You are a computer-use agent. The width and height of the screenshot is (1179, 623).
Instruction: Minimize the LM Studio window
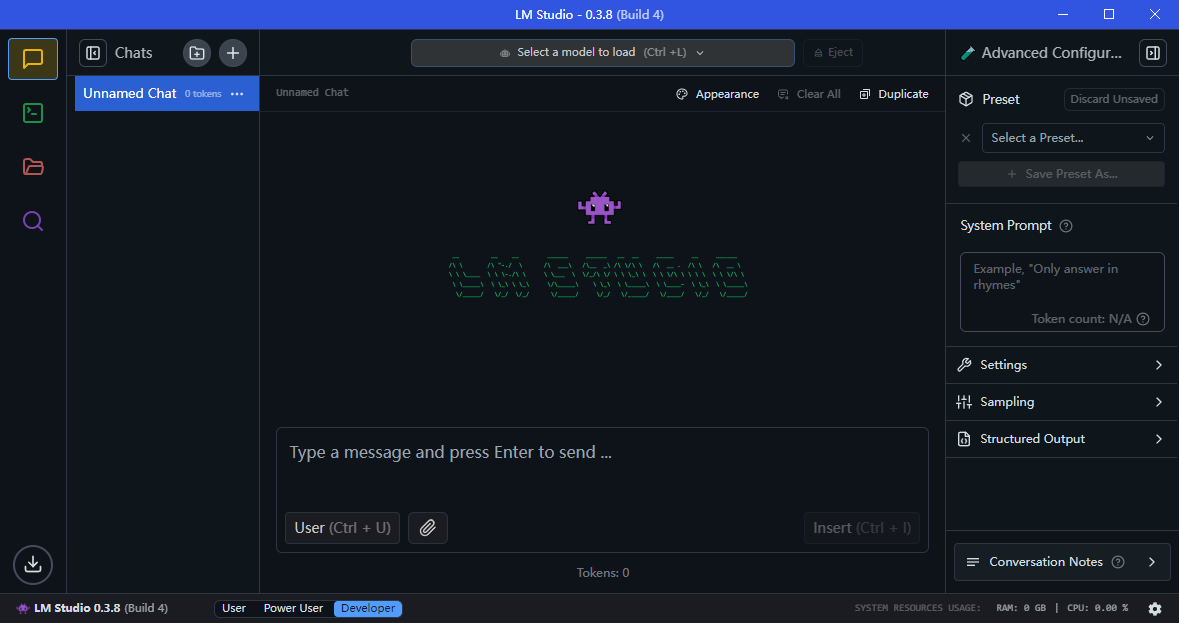[x=1063, y=14]
